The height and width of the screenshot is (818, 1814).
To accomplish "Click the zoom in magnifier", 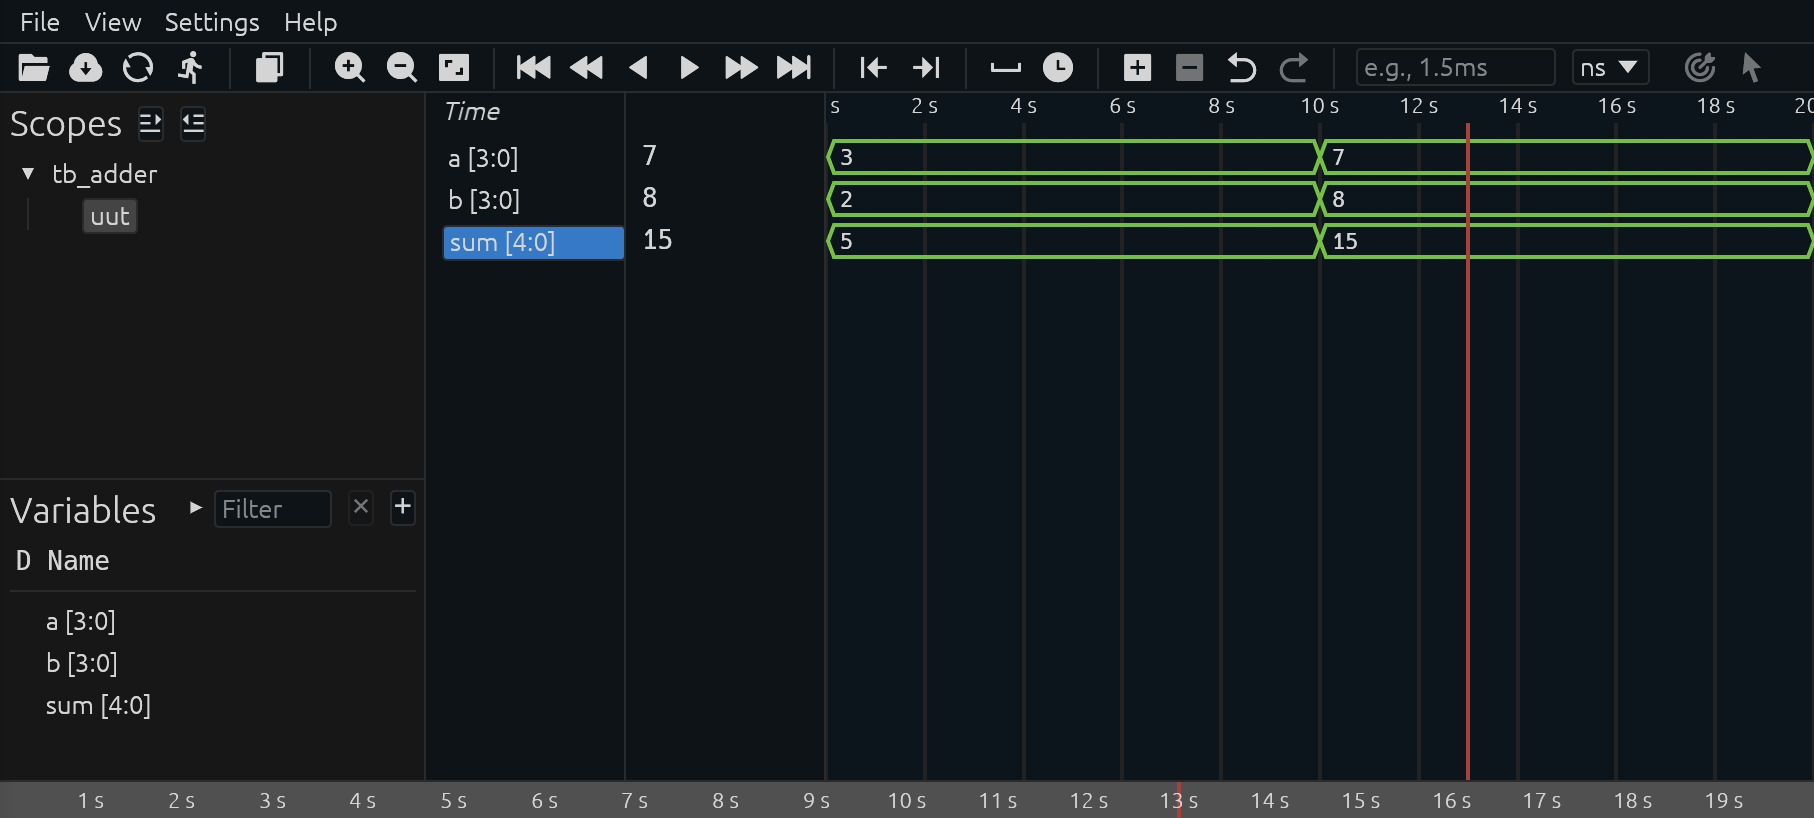I will coord(349,68).
